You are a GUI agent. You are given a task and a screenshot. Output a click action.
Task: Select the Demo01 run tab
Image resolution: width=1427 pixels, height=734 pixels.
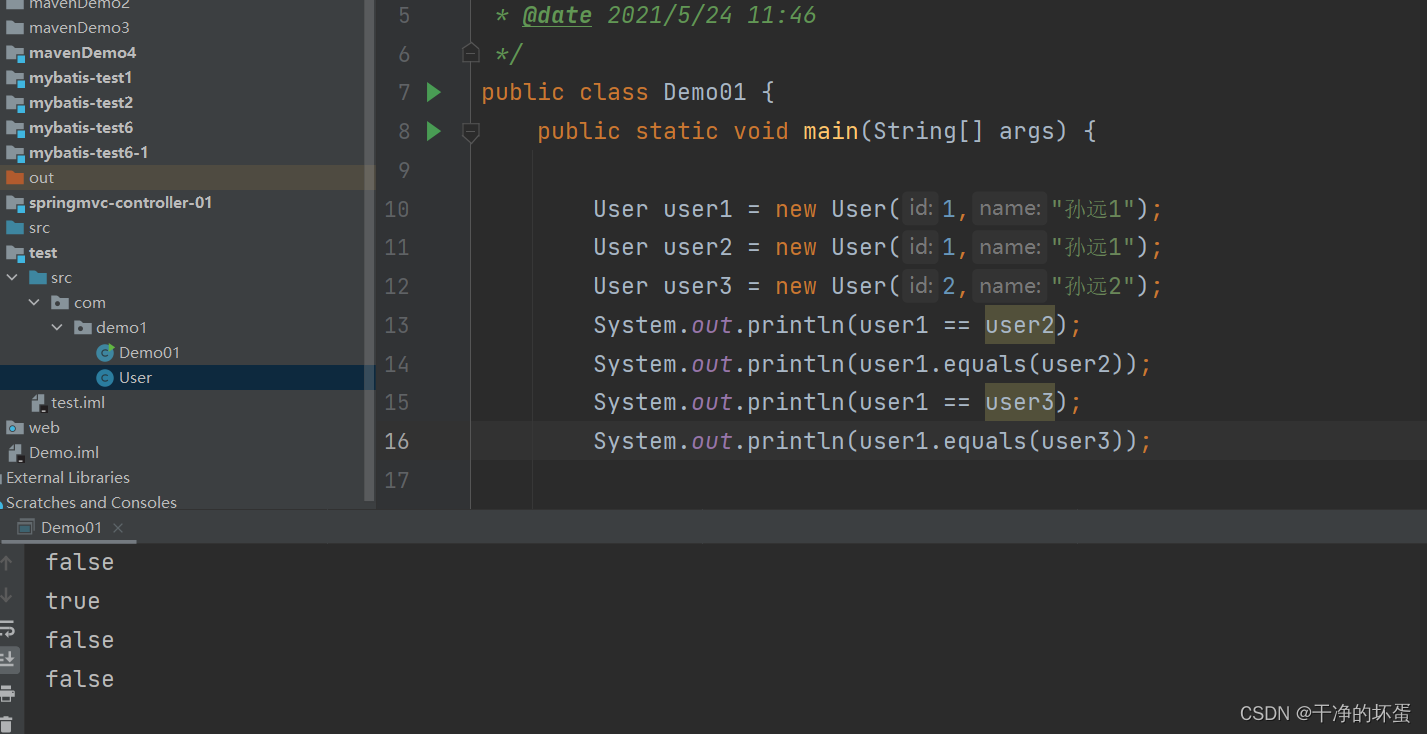(x=71, y=528)
